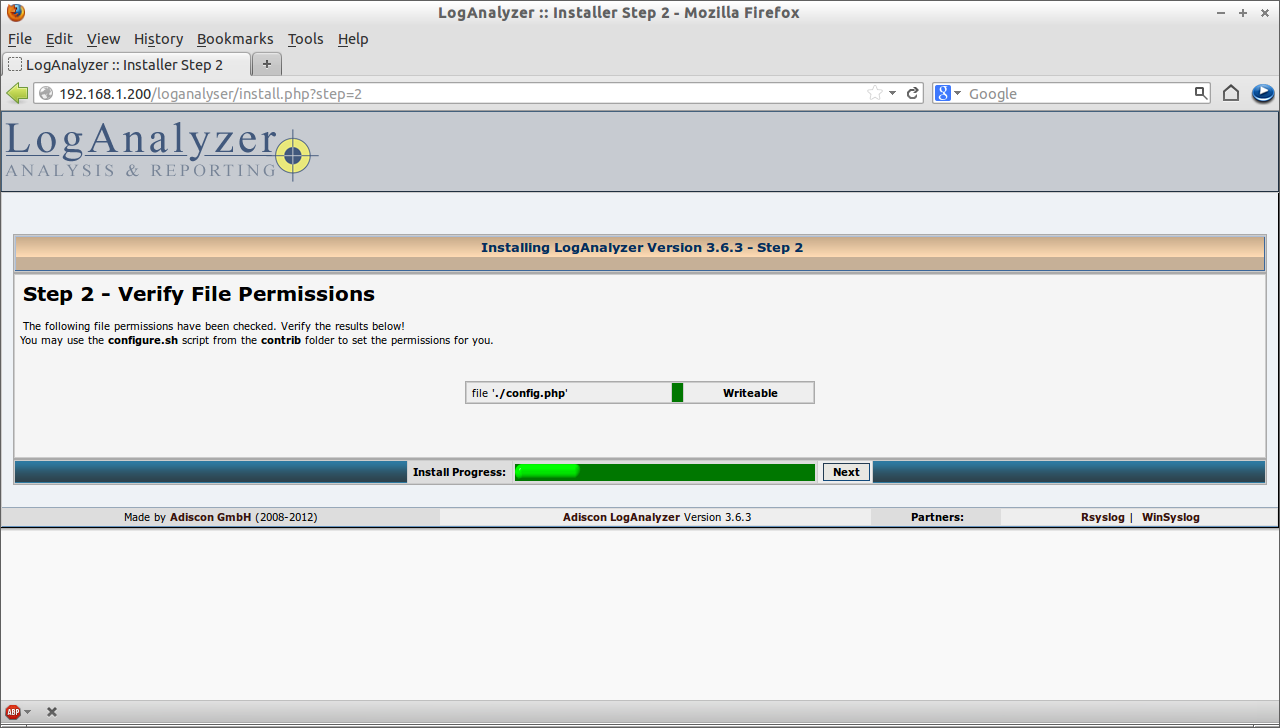Close the add-on bar with the X
Screen dimensions: 1280x728
pyautogui.click(x=52, y=712)
